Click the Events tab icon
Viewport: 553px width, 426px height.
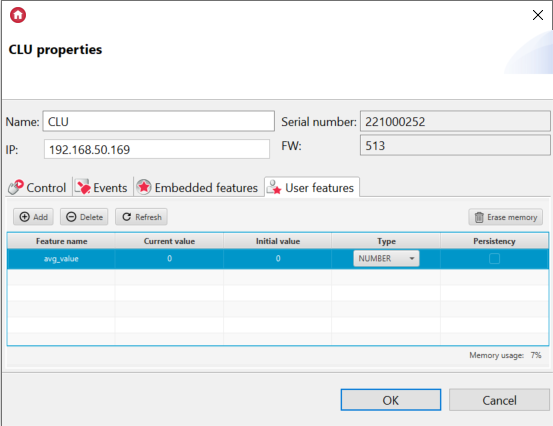[x=83, y=187]
